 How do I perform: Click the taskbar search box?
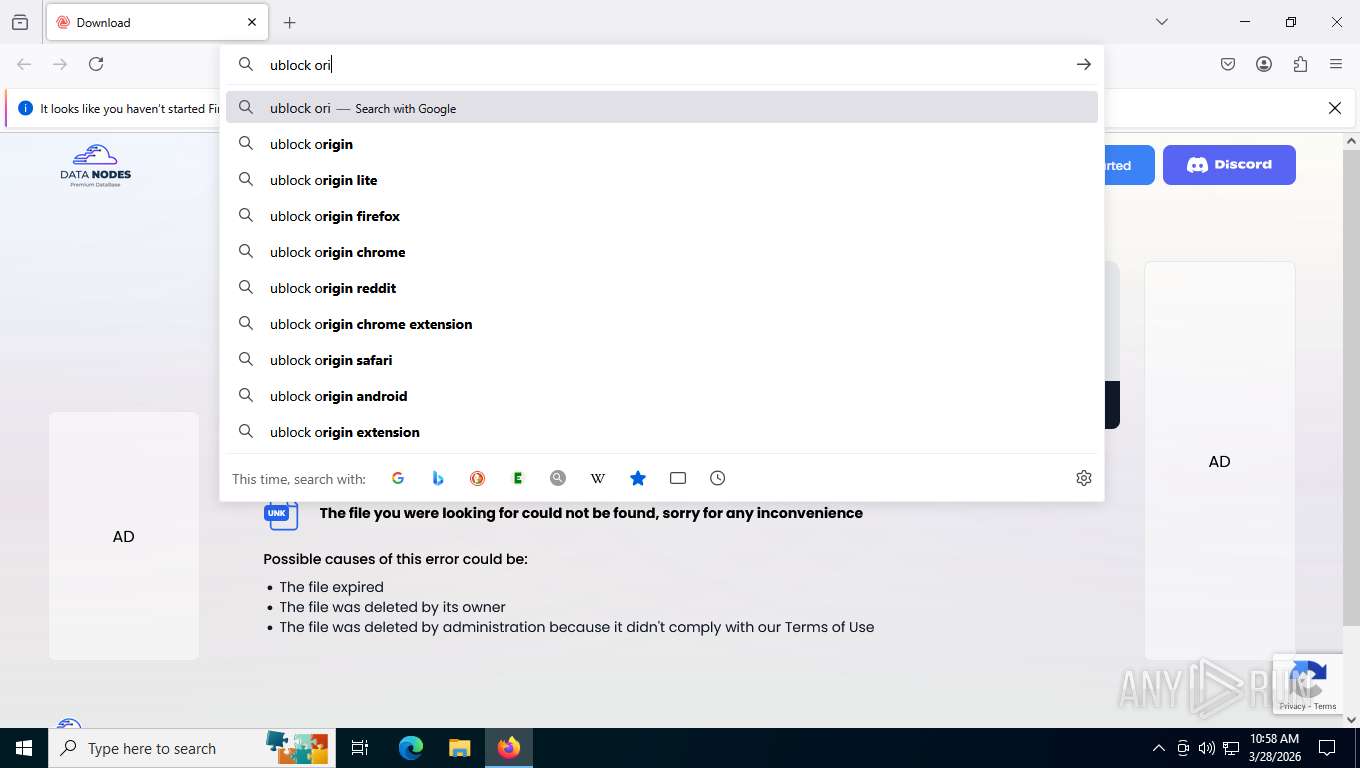click(x=192, y=748)
